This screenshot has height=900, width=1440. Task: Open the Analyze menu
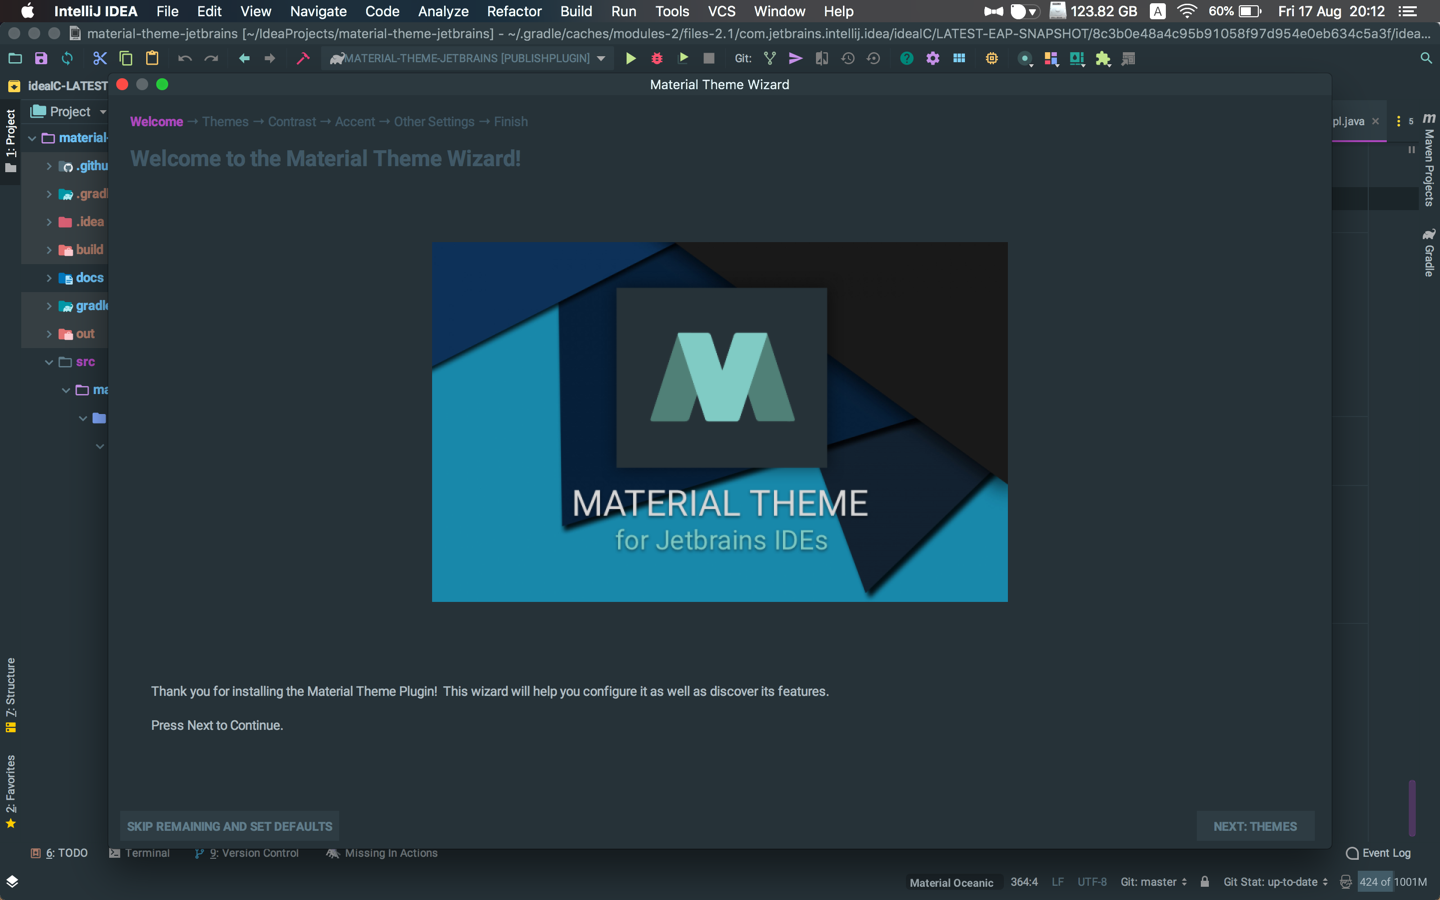443,11
